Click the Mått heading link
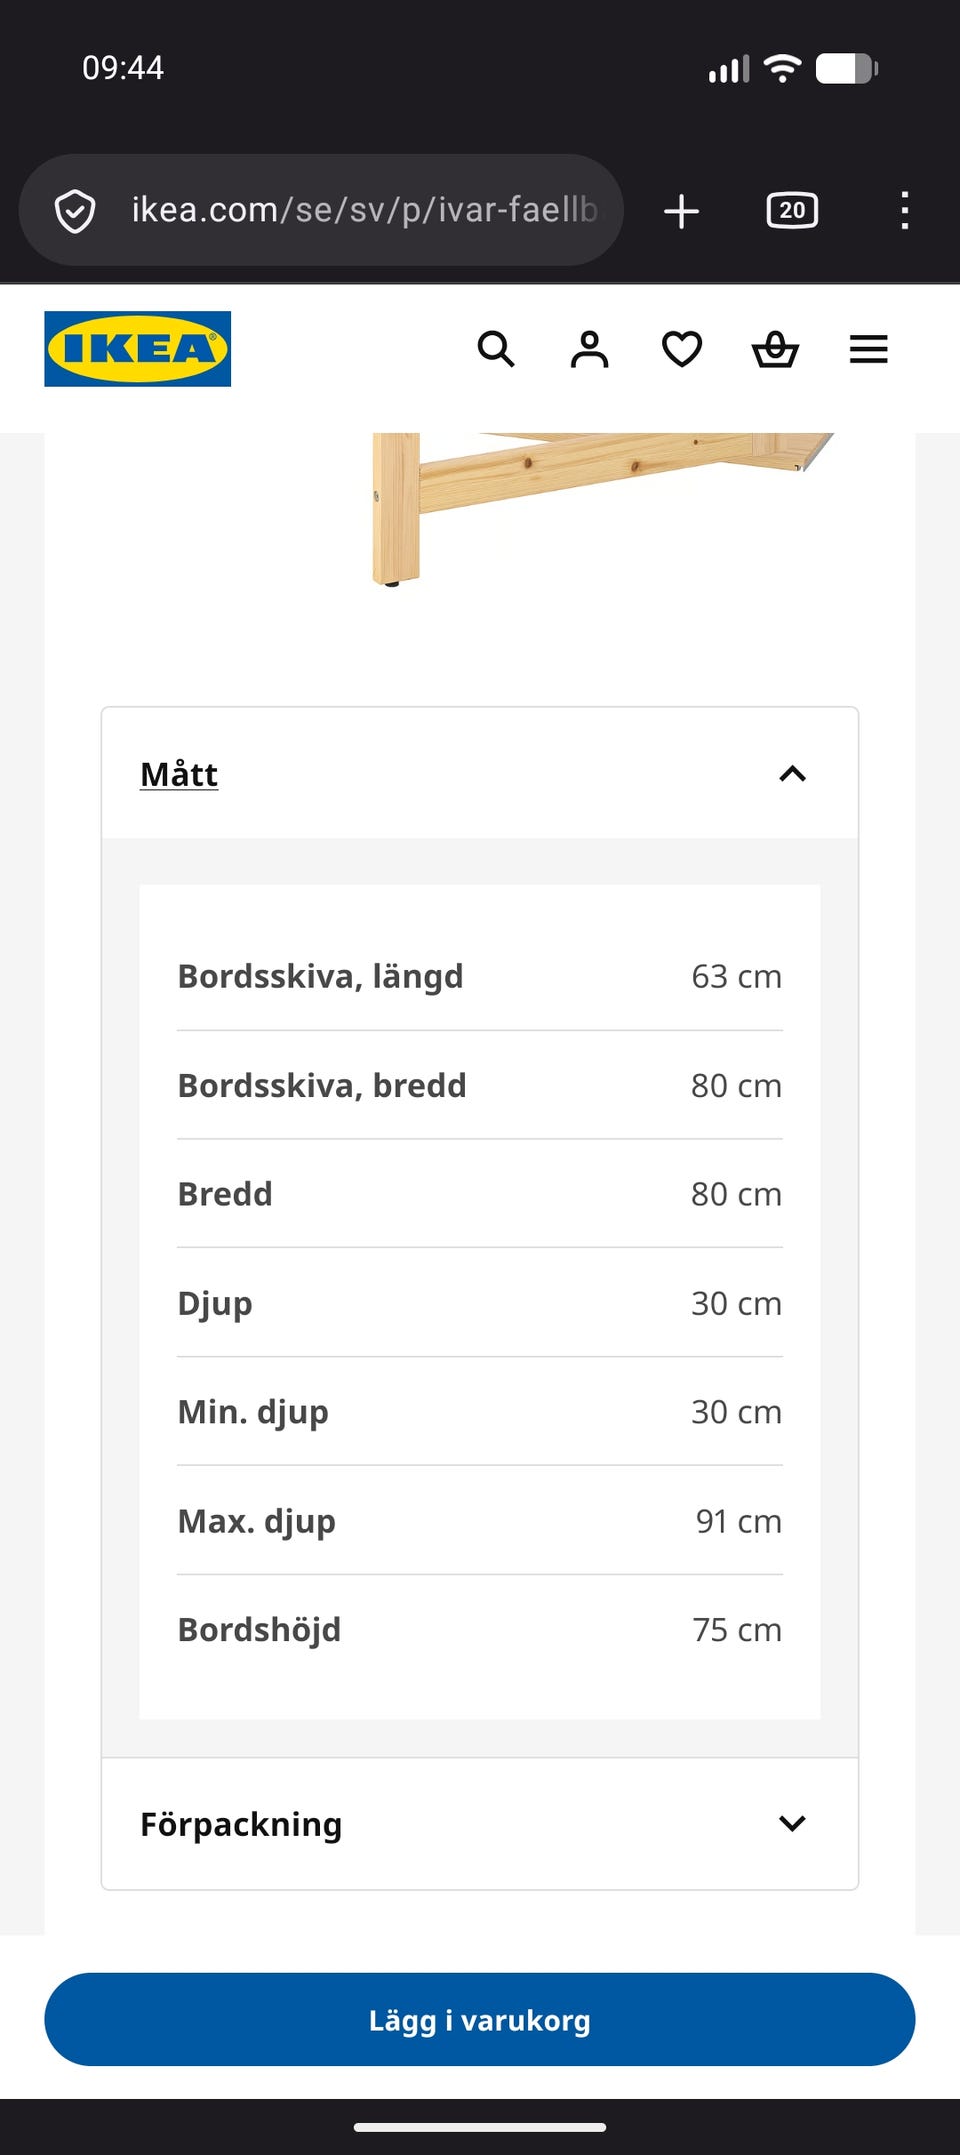The width and height of the screenshot is (960, 2155). [x=179, y=774]
